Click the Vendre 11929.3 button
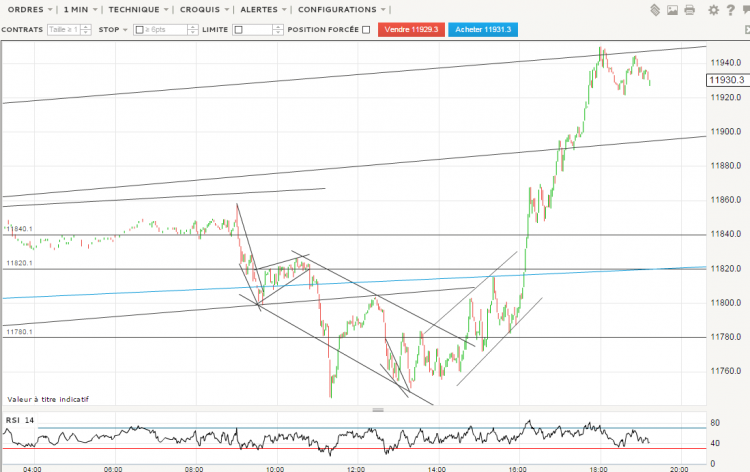The height and width of the screenshot is (472, 750). coord(411,30)
